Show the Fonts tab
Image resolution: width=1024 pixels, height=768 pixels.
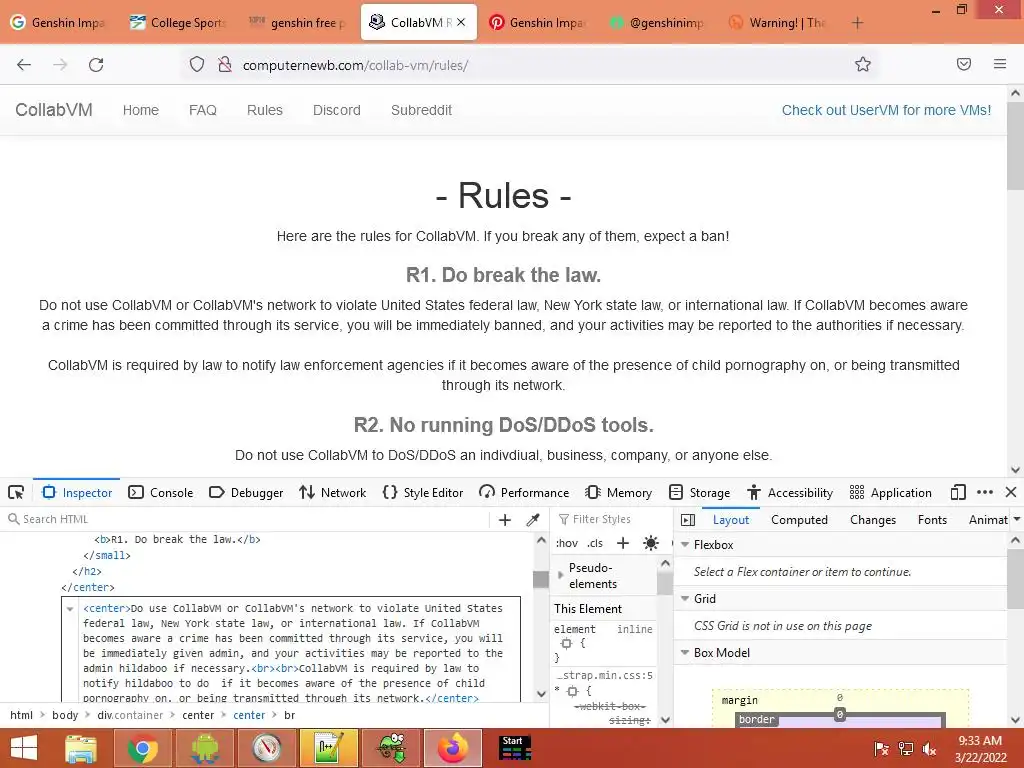coord(932,520)
